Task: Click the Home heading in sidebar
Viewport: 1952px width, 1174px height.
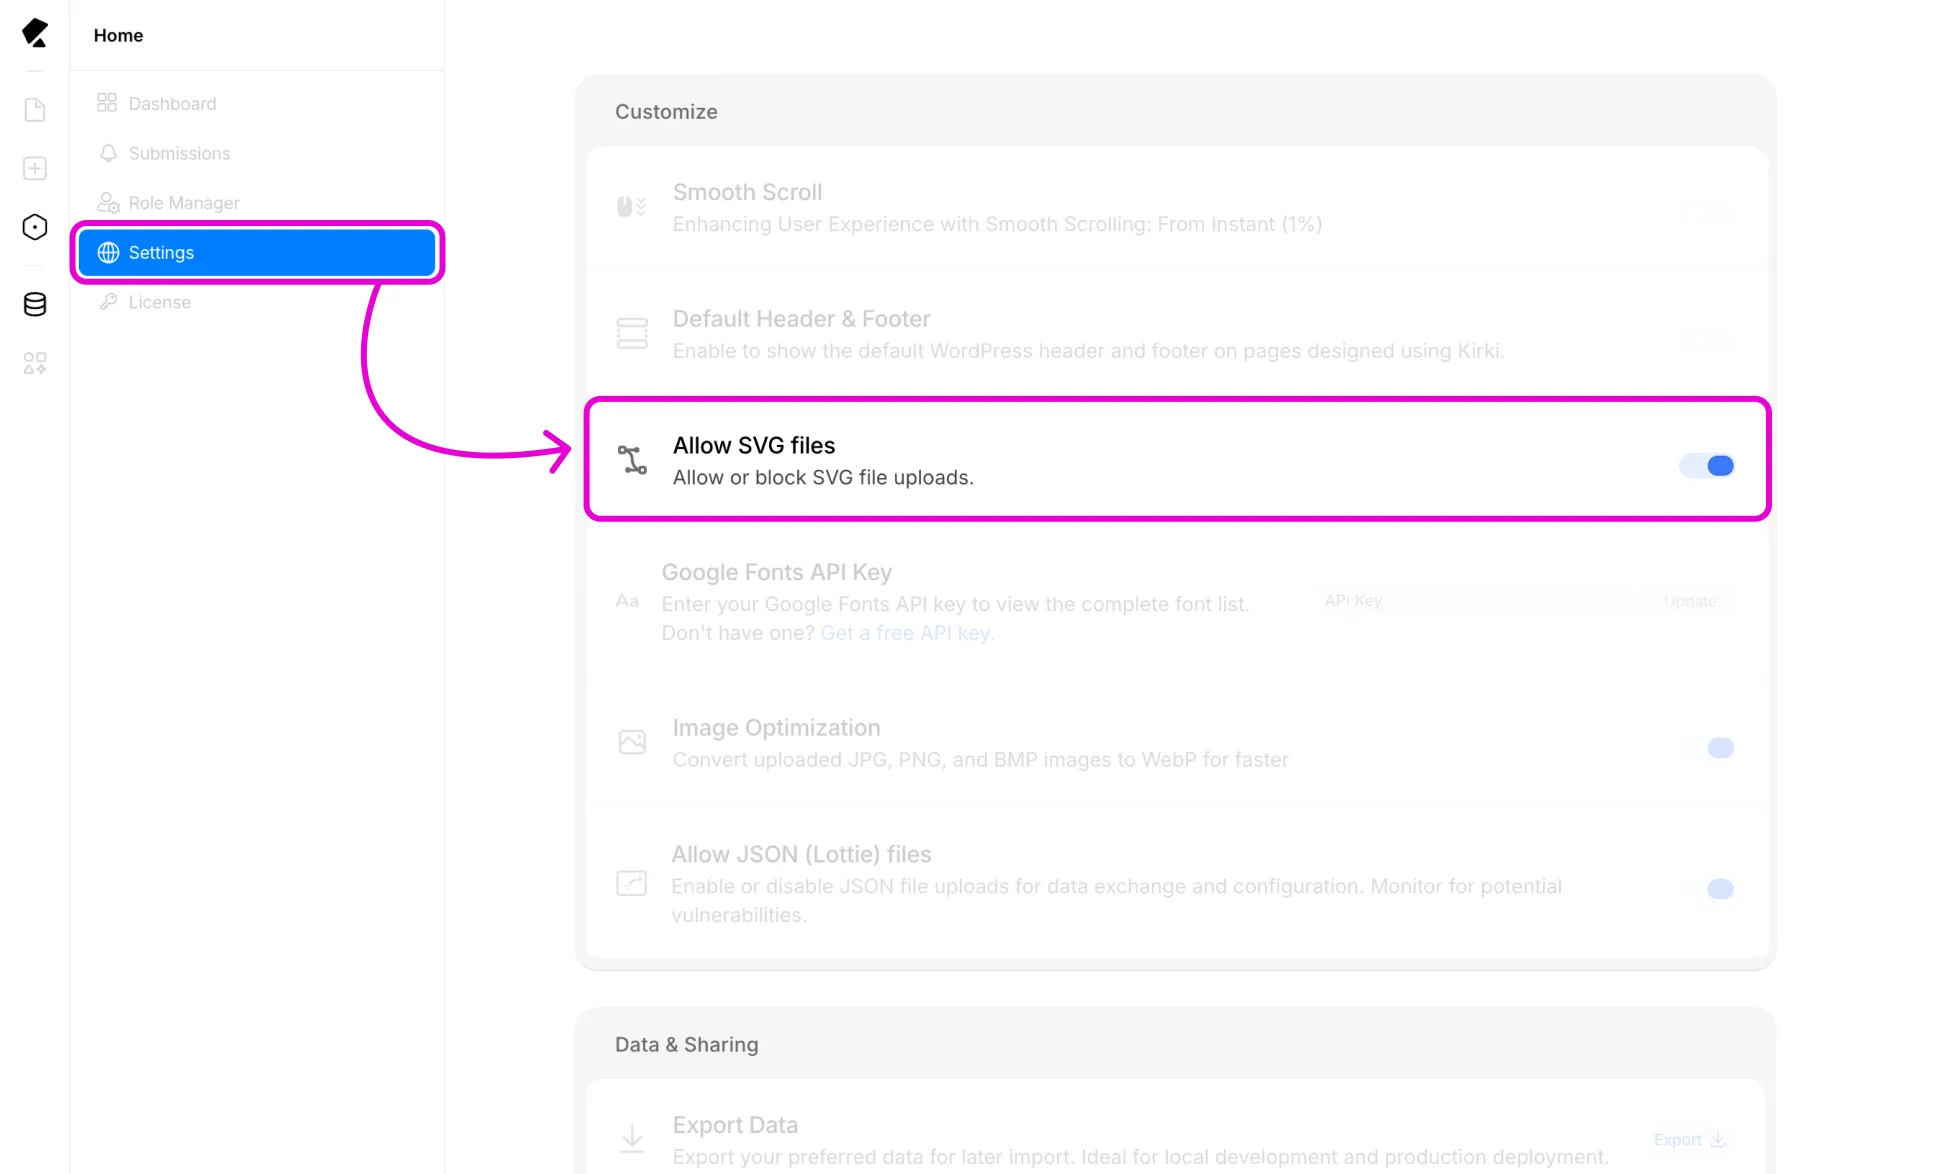Action: click(x=118, y=35)
